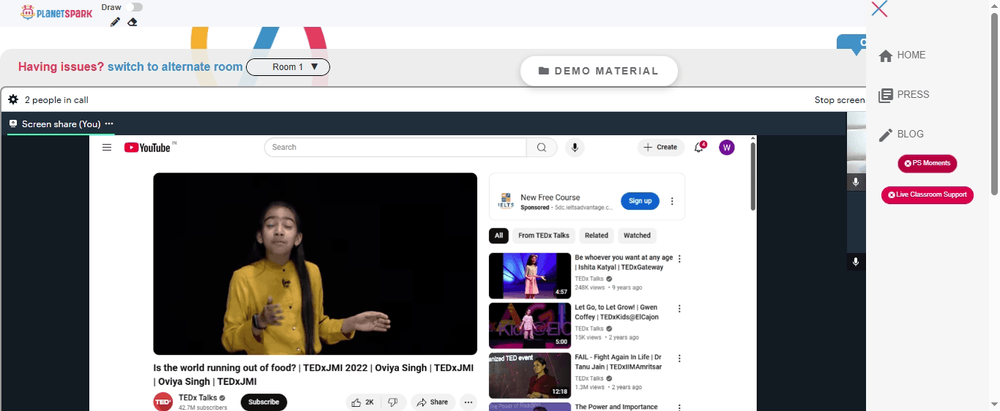This screenshot has width=1000, height=411.
Task: Click the PS Moments button
Action: [927, 163]
